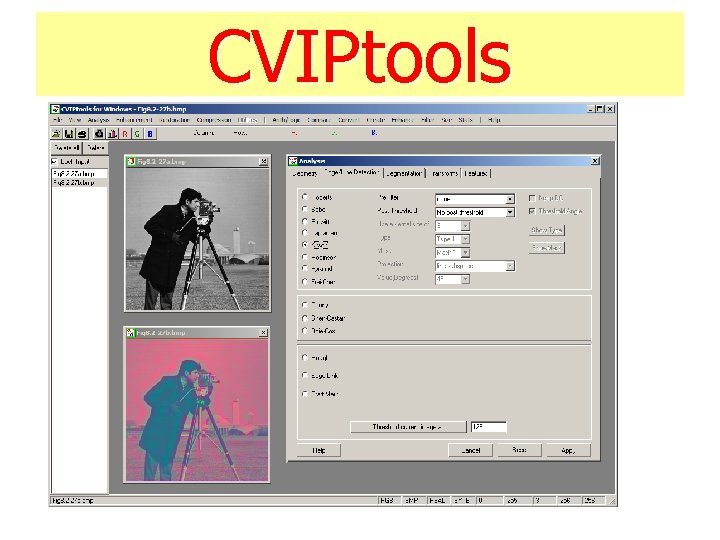This screenshot has height=540, width=720.
Task: Click the open image file toolbar icon
Action: click(56, 134)
